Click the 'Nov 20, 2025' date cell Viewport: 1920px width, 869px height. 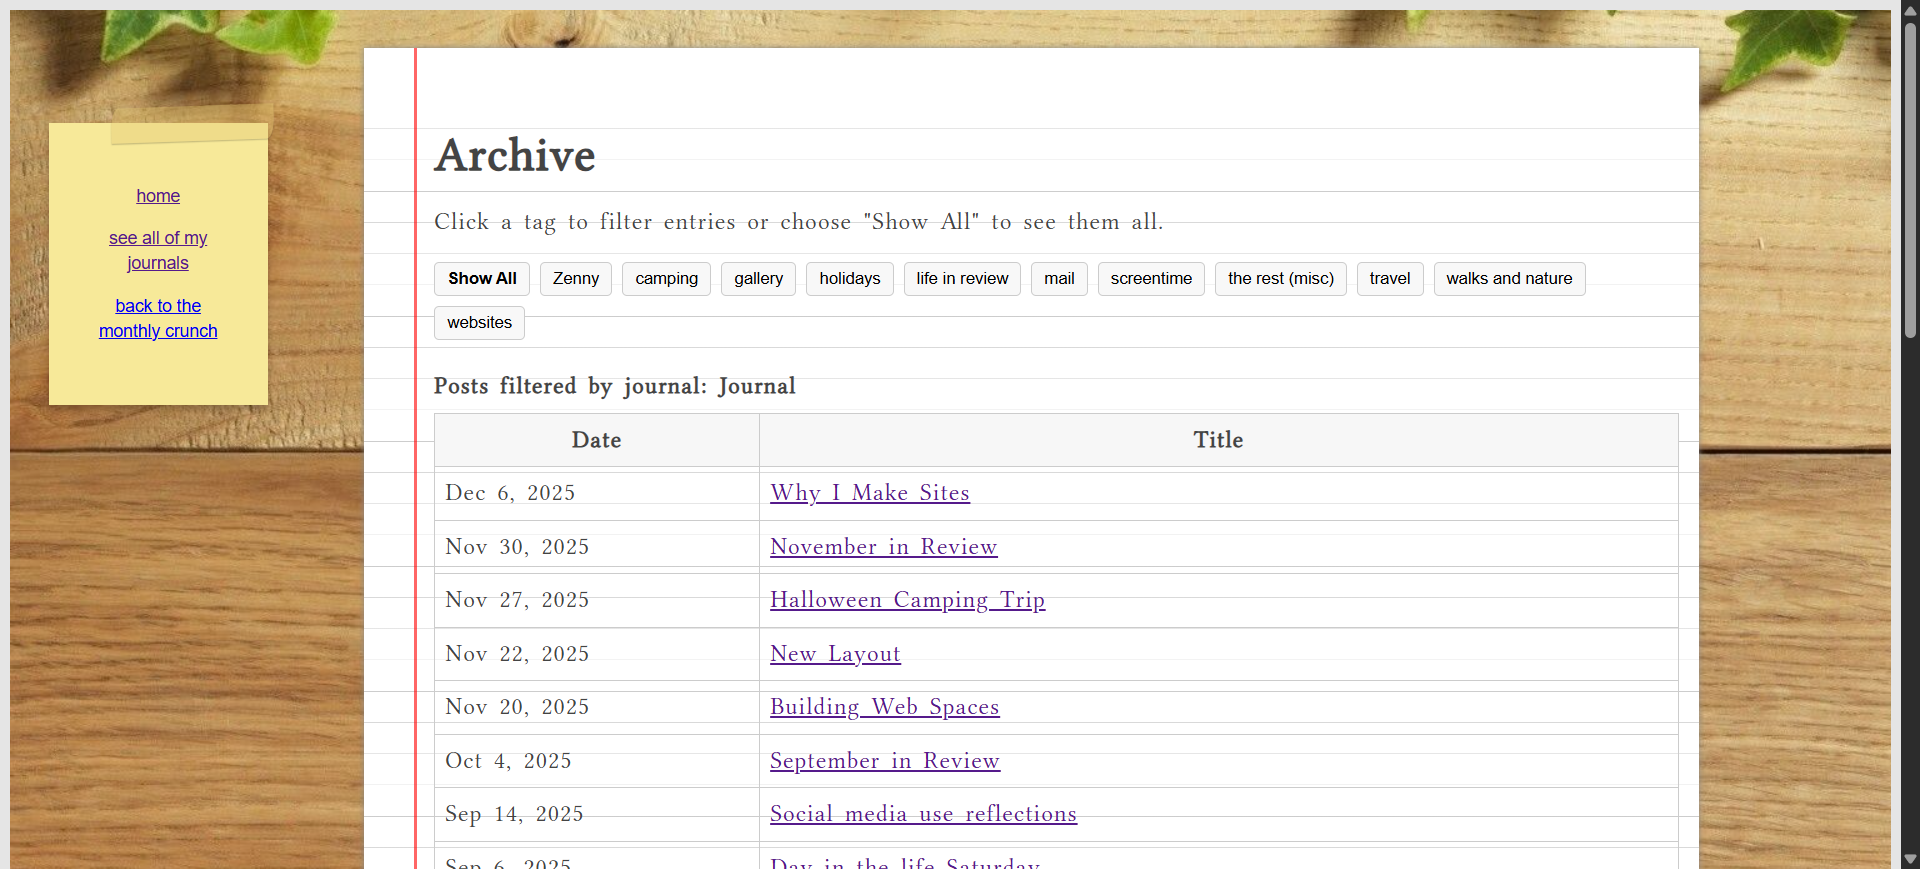click(597, 707)
